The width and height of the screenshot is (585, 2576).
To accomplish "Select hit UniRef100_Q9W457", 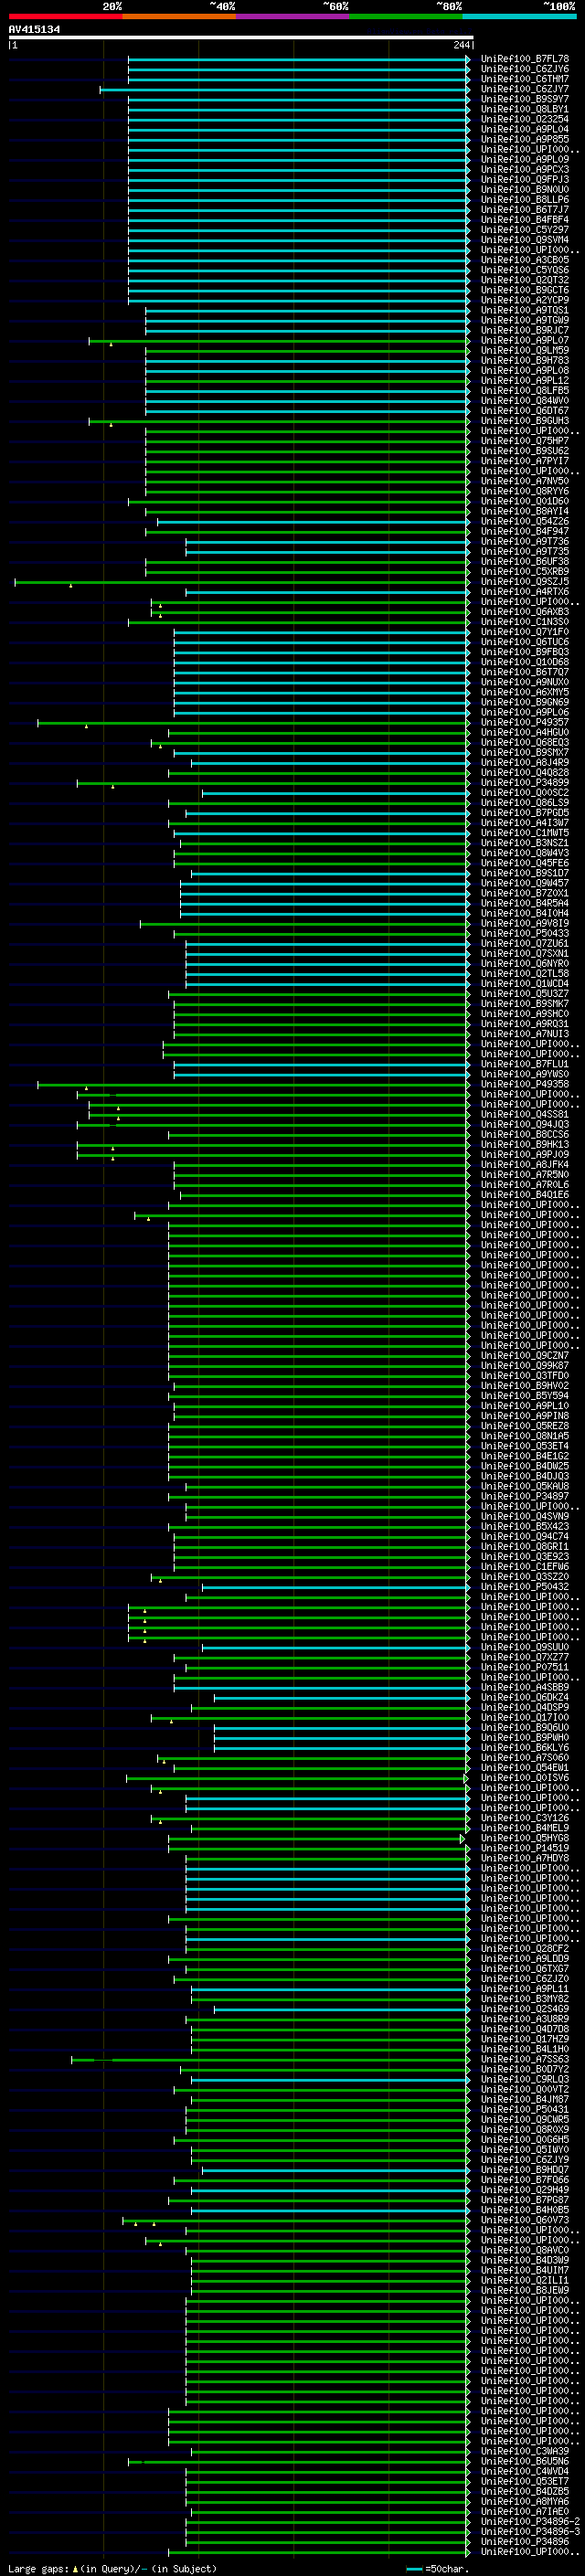I will click(x=525, y=883).
